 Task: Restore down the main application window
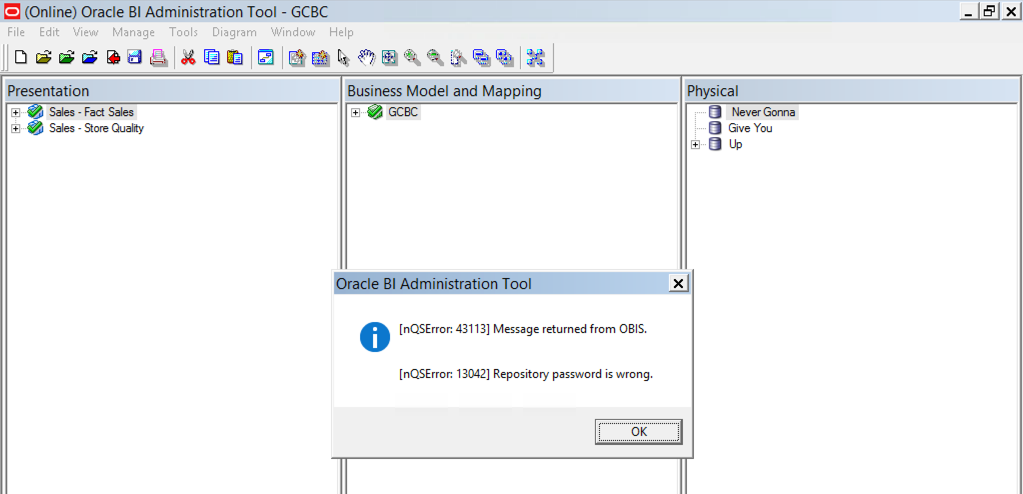990,11
